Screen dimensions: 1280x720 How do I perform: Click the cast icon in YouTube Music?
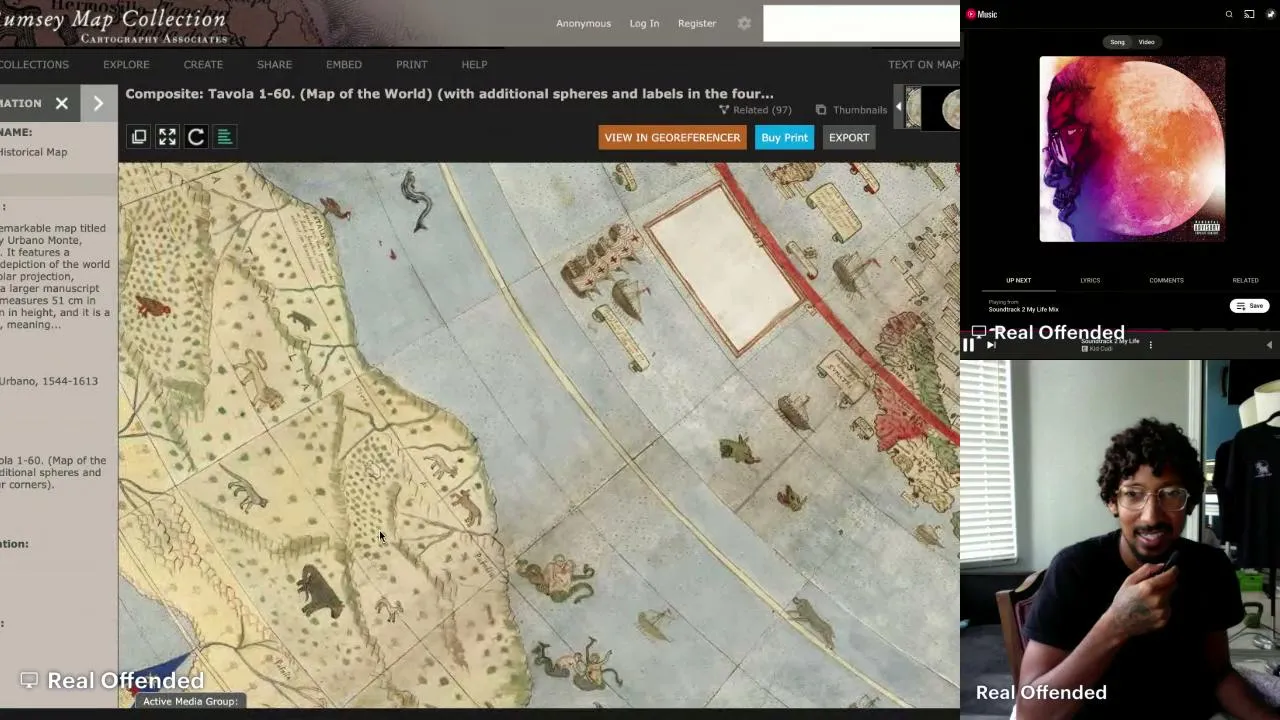(x=1249, y=14)
